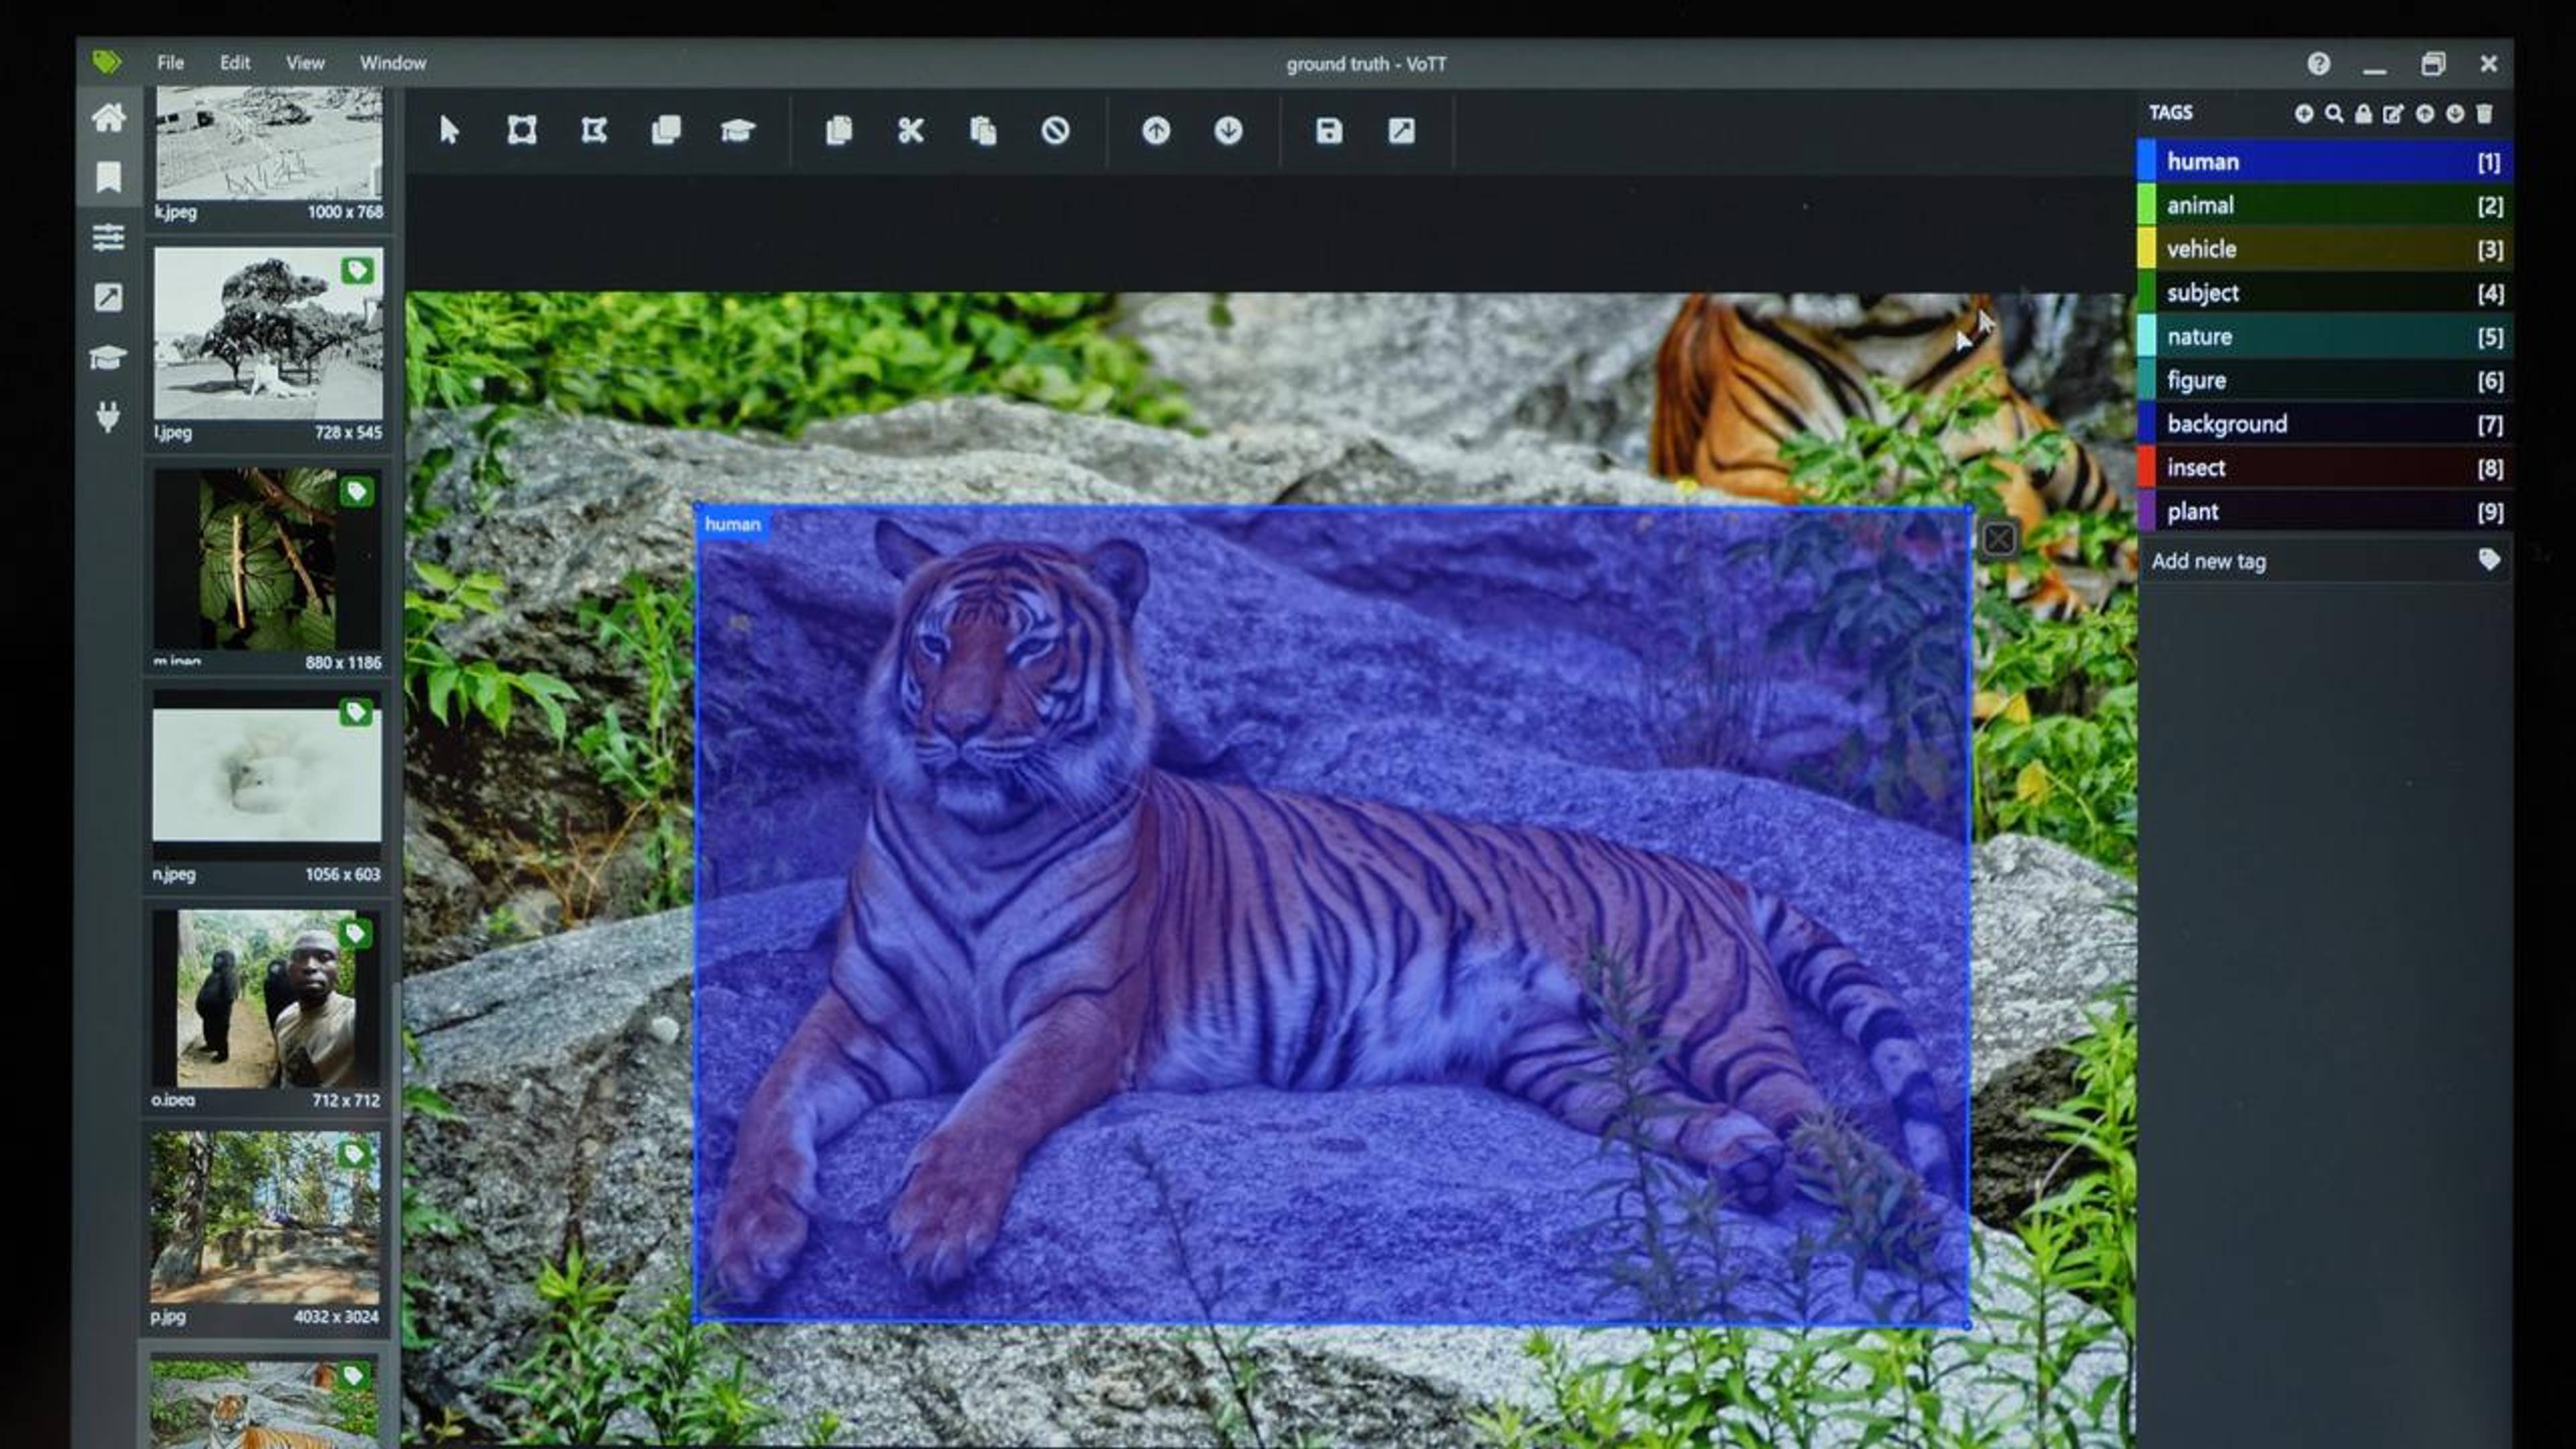Open the Home page from sidebar
Screen dimensions: 2576x1449
click(x=108, y=118)
